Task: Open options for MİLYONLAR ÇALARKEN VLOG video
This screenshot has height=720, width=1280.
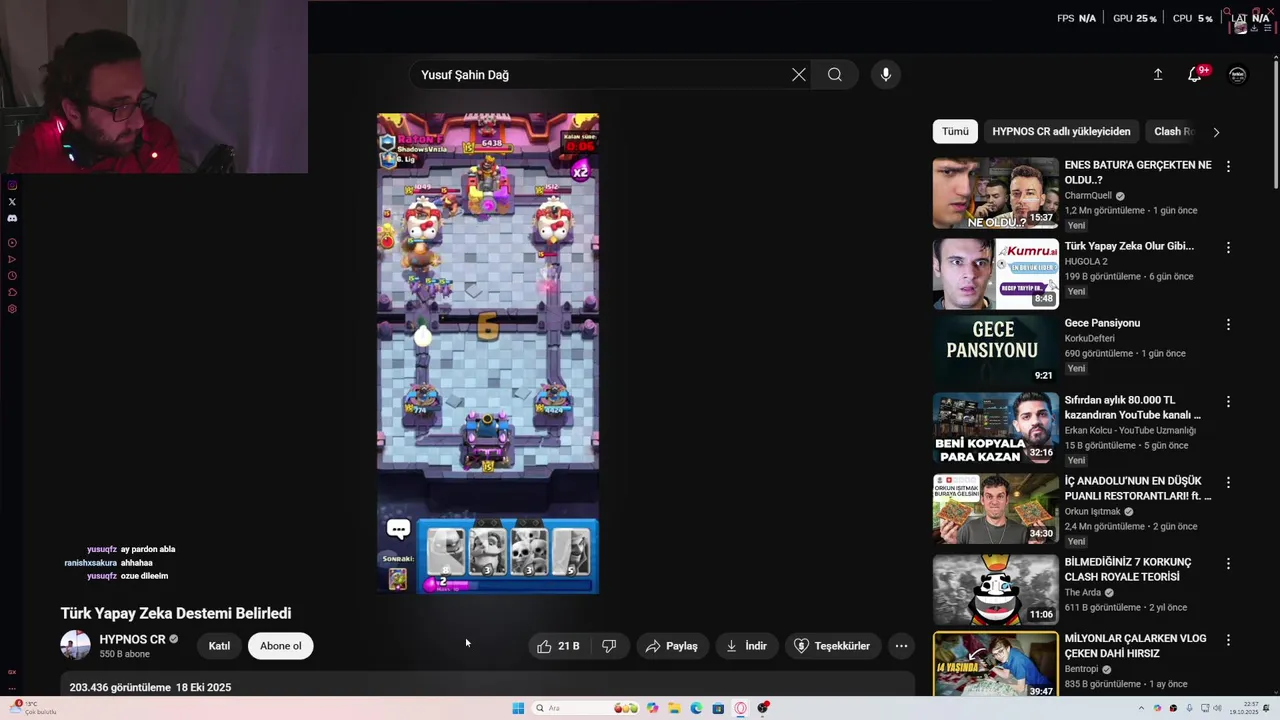Action: [1228, 639]
